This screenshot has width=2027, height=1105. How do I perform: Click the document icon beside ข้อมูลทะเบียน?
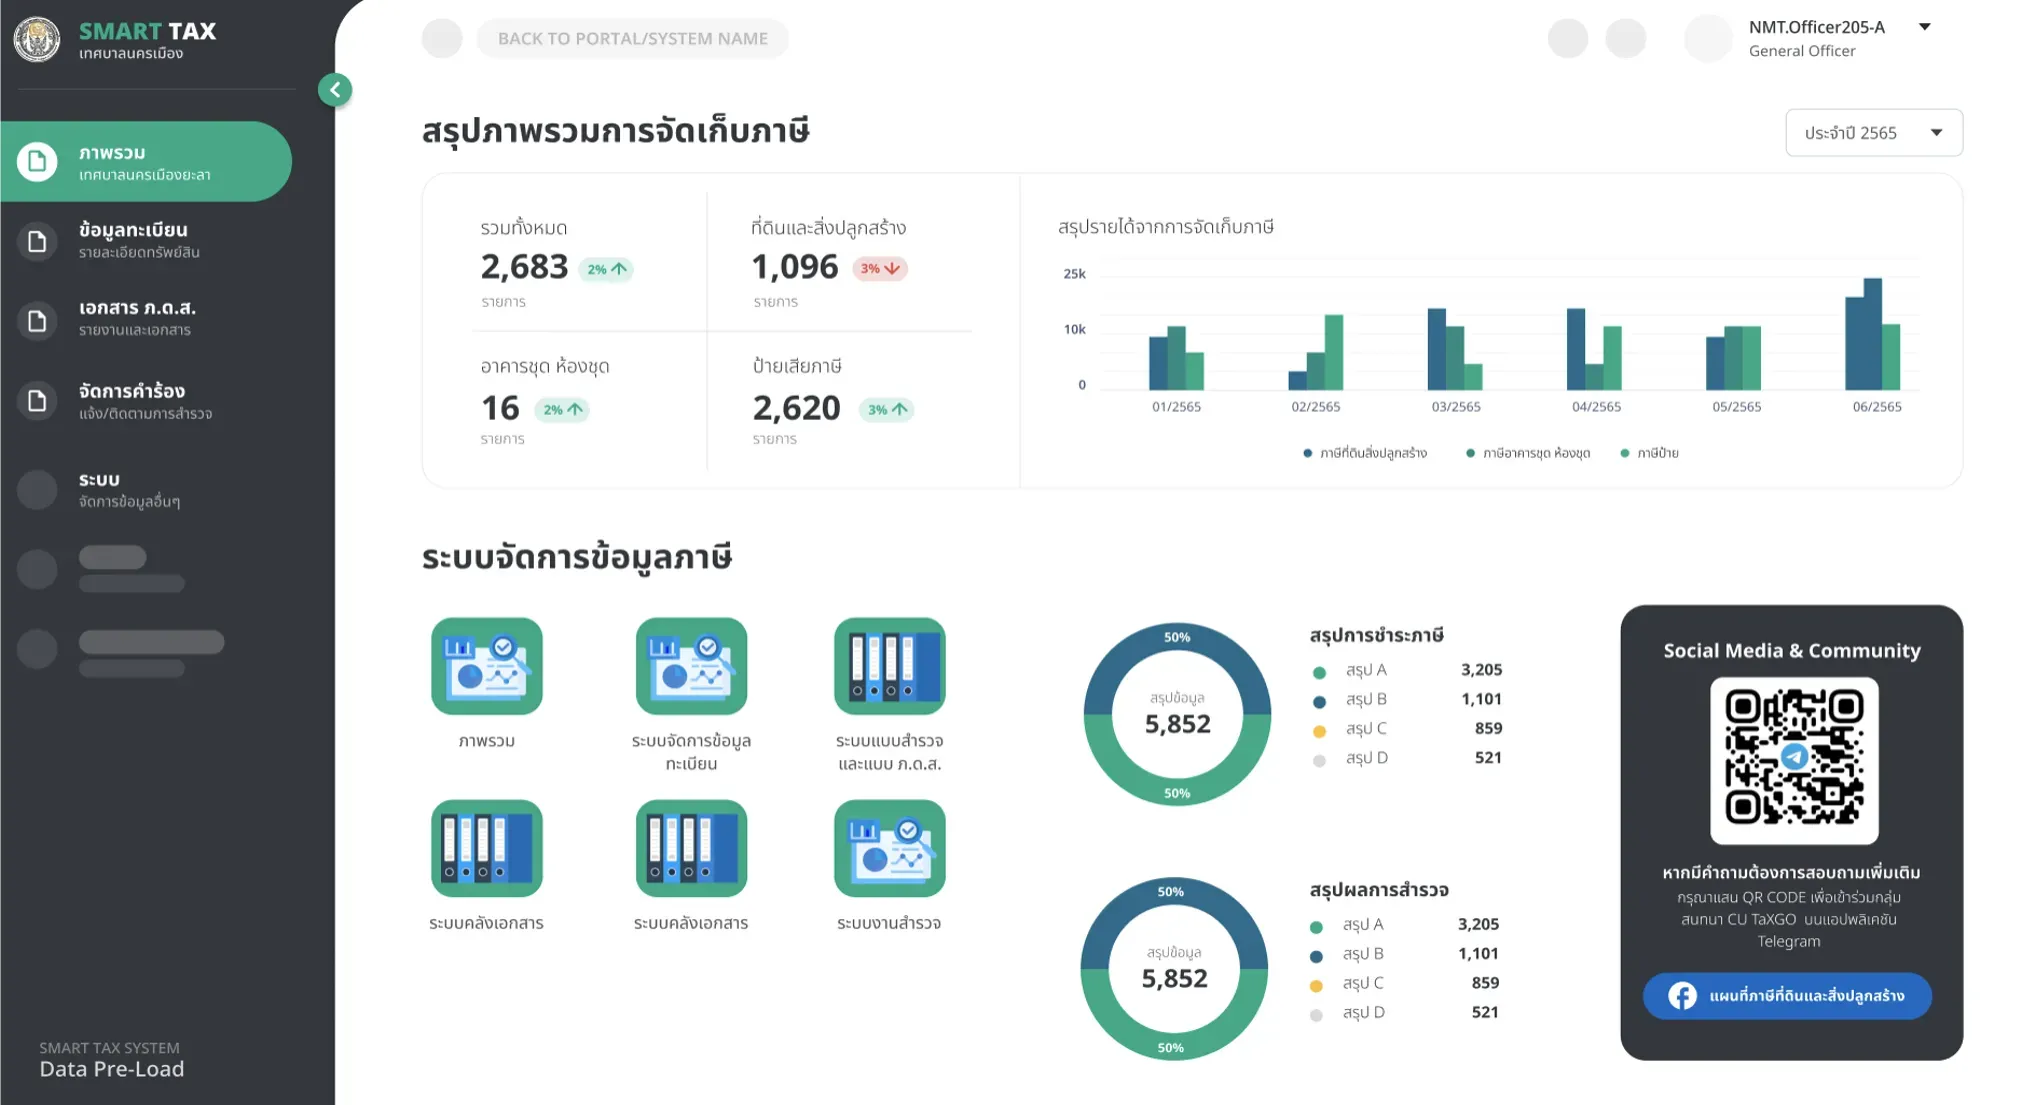(x=37, y=241)
